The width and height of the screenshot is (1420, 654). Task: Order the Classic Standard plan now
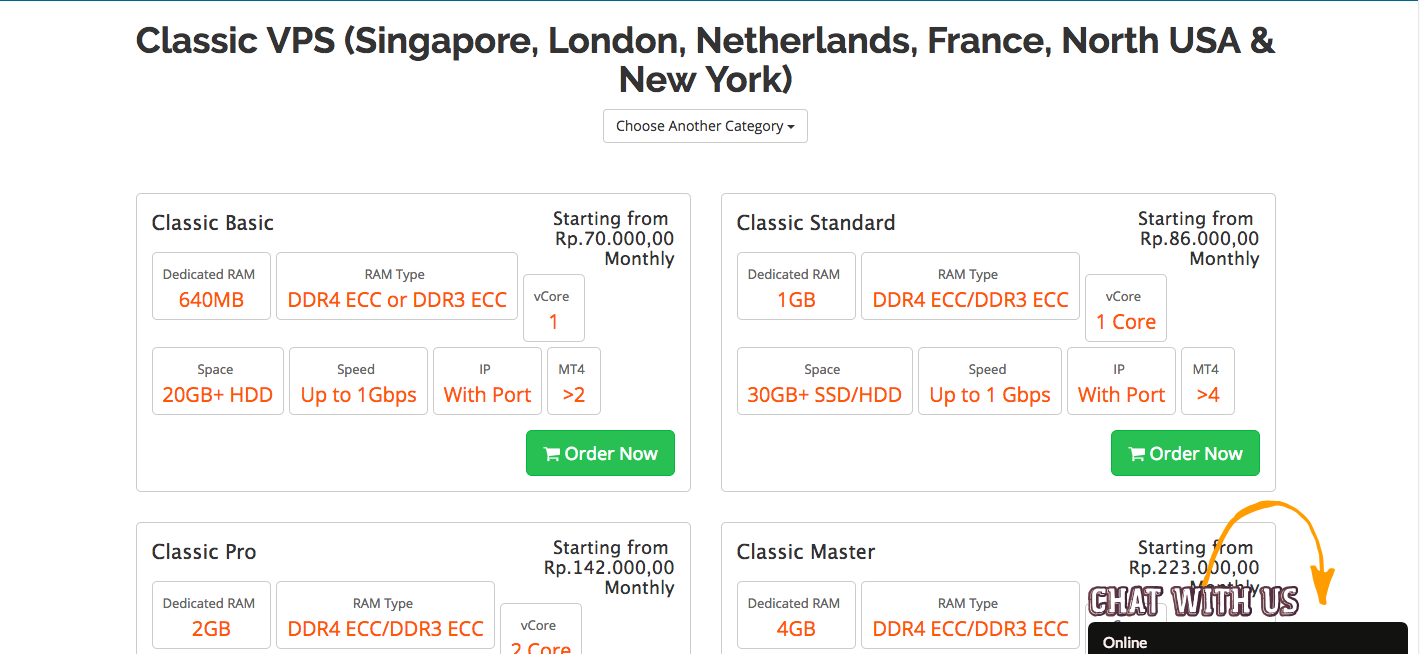click(1185, 453)
